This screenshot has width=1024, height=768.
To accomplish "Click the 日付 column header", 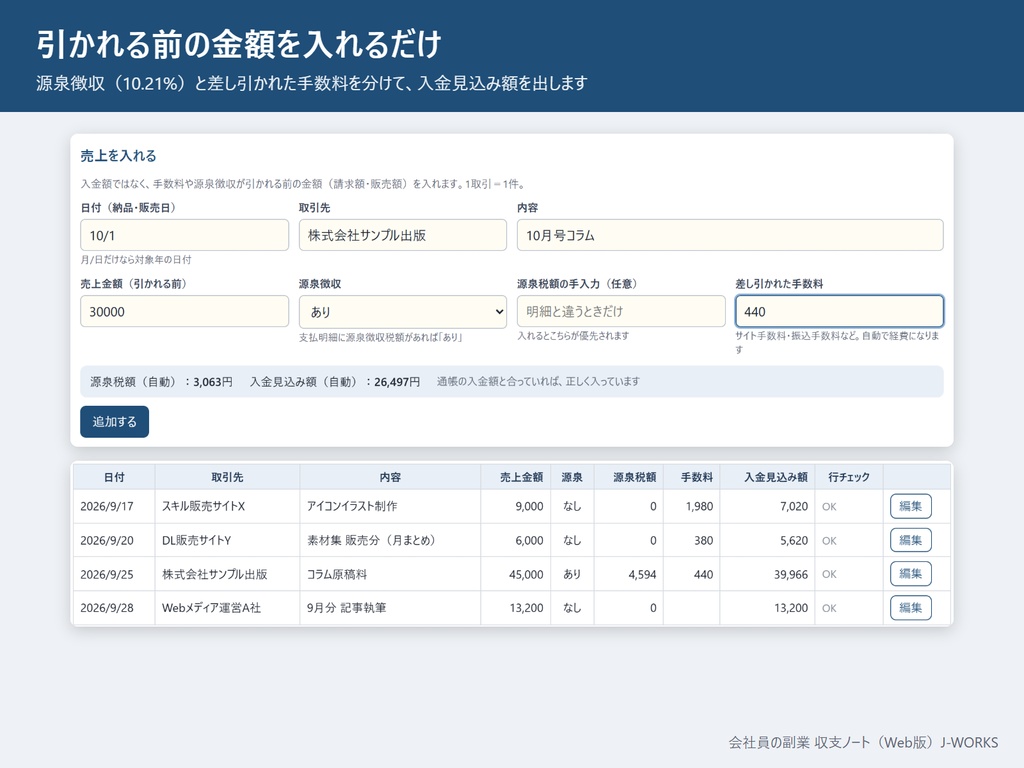I will coord(114,477).
